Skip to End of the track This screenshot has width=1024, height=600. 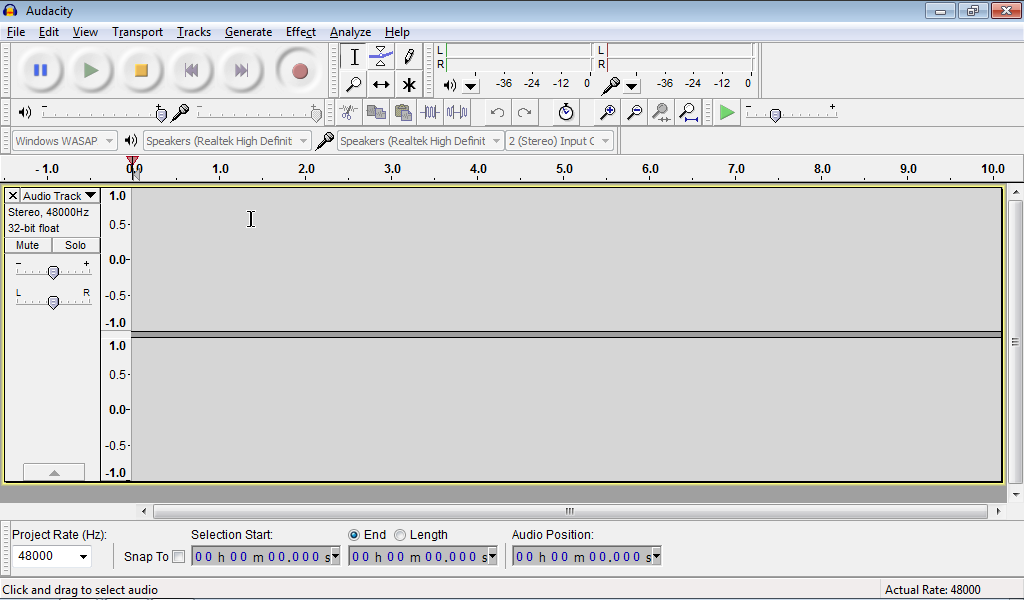click(x=241, y=71)
